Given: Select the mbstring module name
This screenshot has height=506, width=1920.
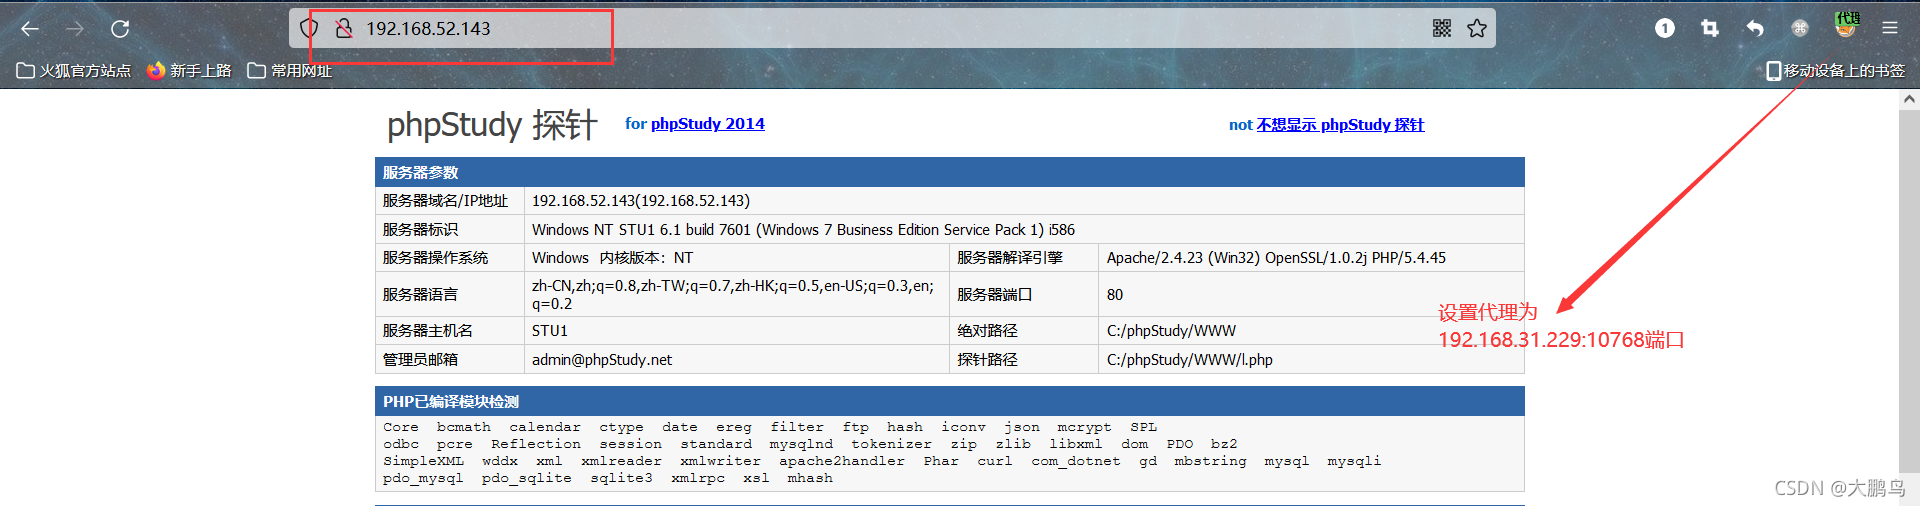Looking at the screenshot, I should click(1210, 461).
